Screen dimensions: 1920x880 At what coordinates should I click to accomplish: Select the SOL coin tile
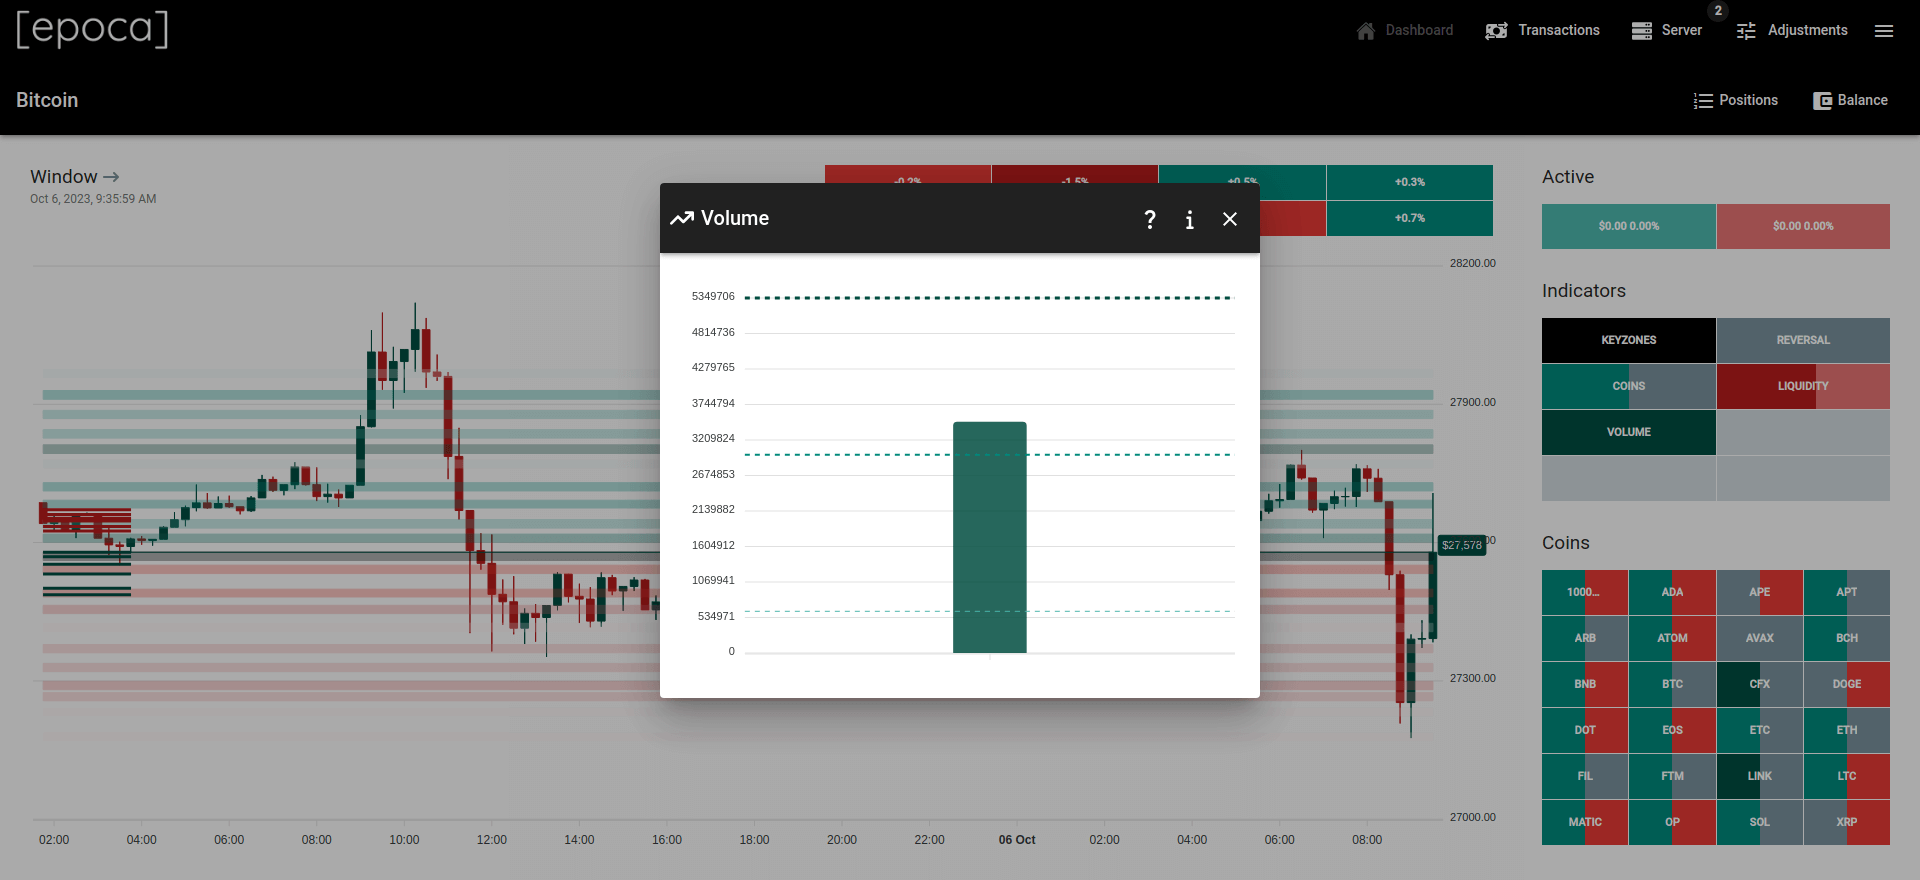pyautogui.click(x=1760, y=823)
